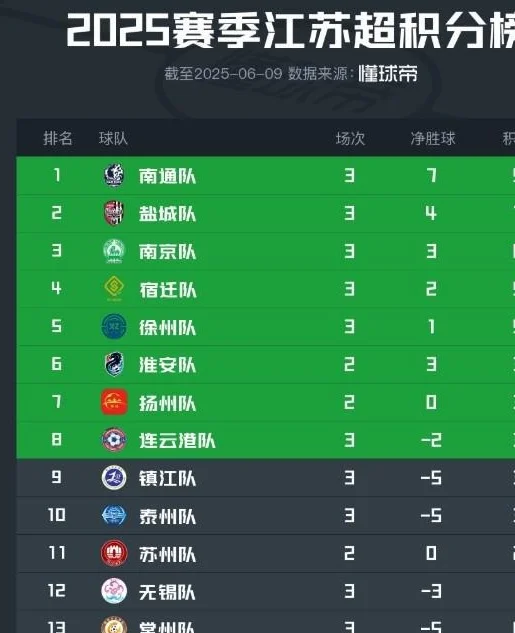Sort by the 场次 column header
Image resolution: width=515 pixels, height=633 pixels.
click(x=350, y=138)
